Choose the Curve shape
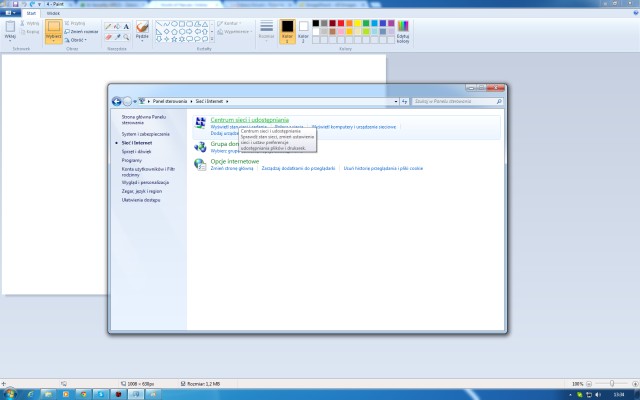Image resolution: width=640 pixels, height=400 pixels. click(167, 24)
